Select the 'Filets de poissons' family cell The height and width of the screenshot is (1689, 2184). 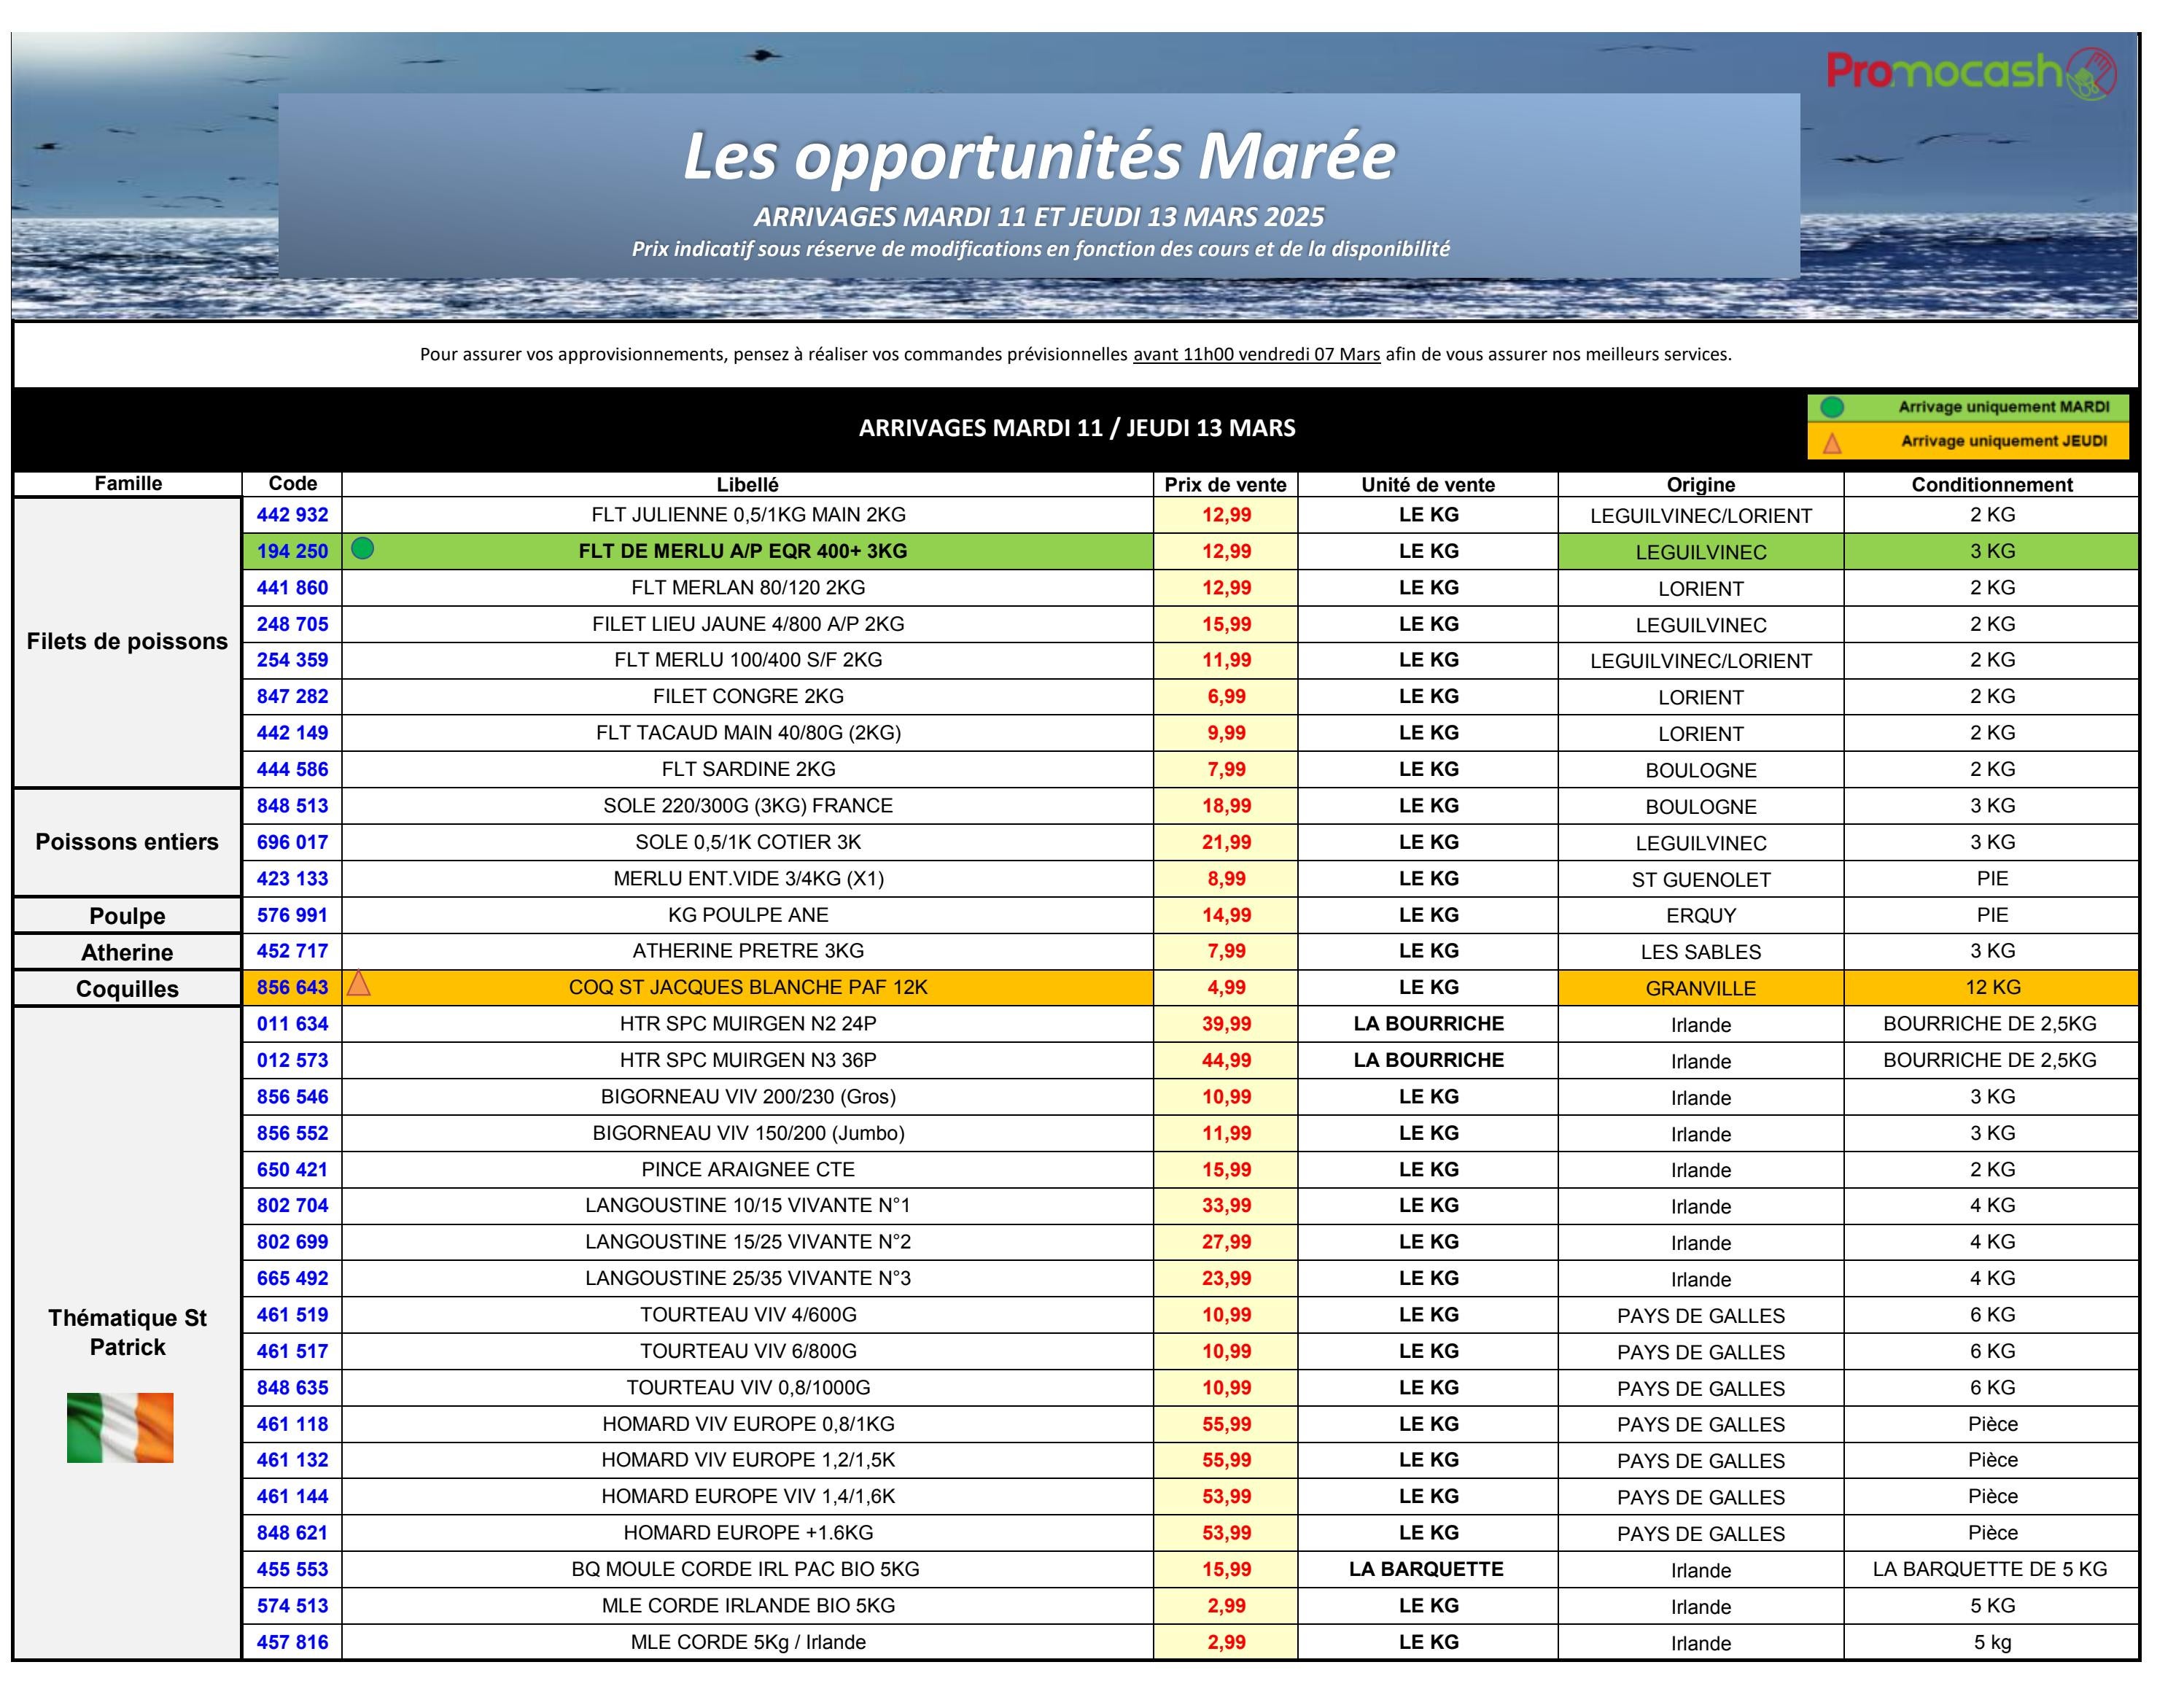(128, 642)
